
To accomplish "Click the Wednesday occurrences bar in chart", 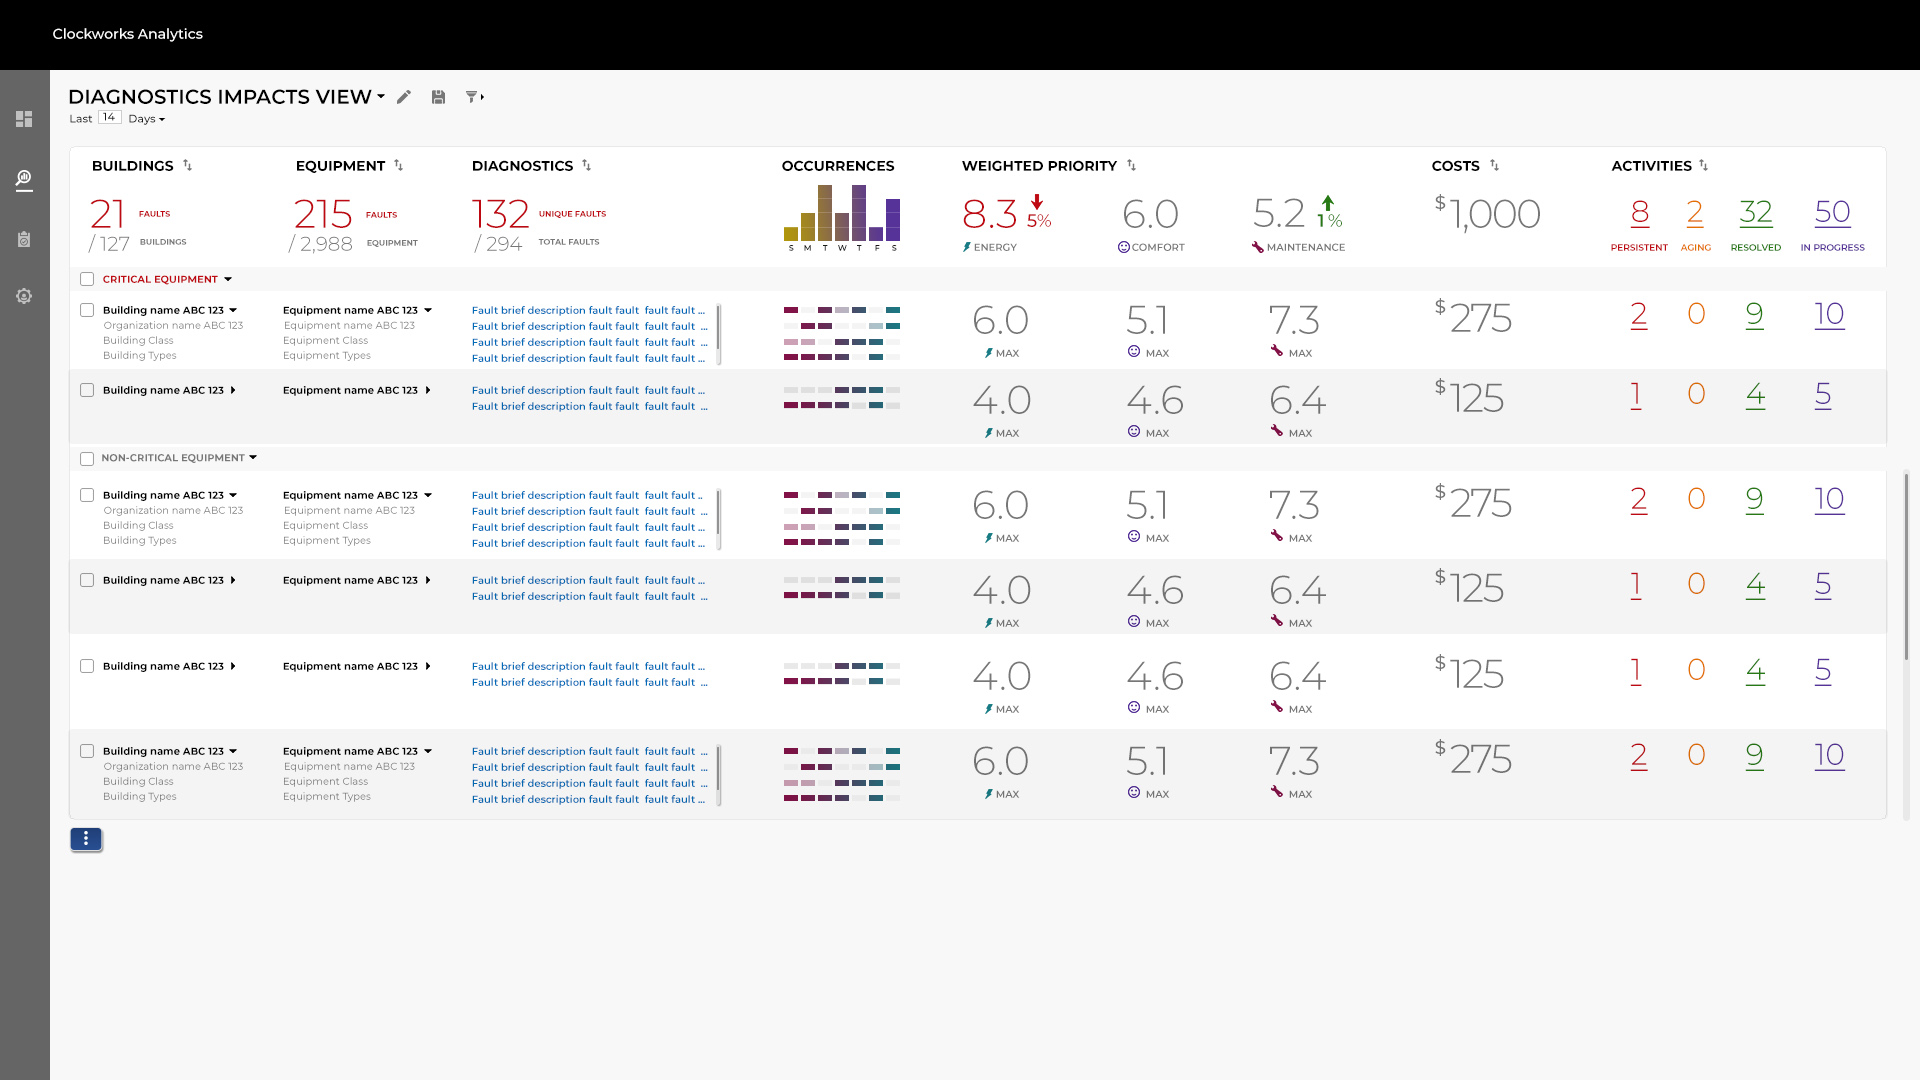I will coord(842,226).
